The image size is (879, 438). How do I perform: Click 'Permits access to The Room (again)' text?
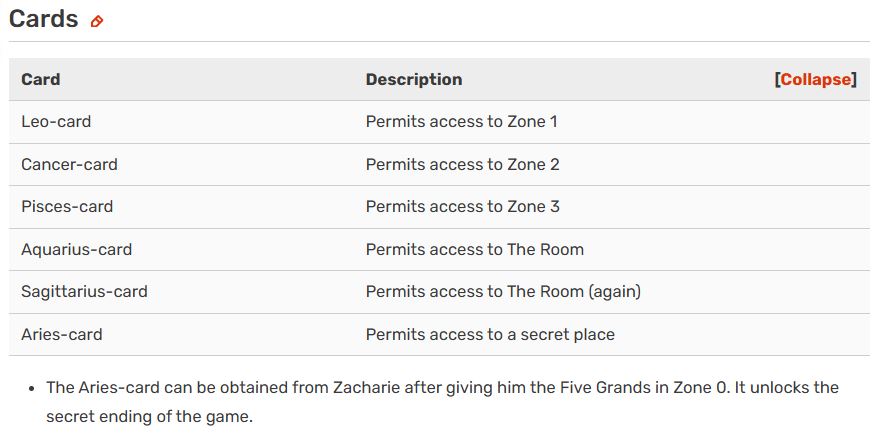[x=503, y=292]
